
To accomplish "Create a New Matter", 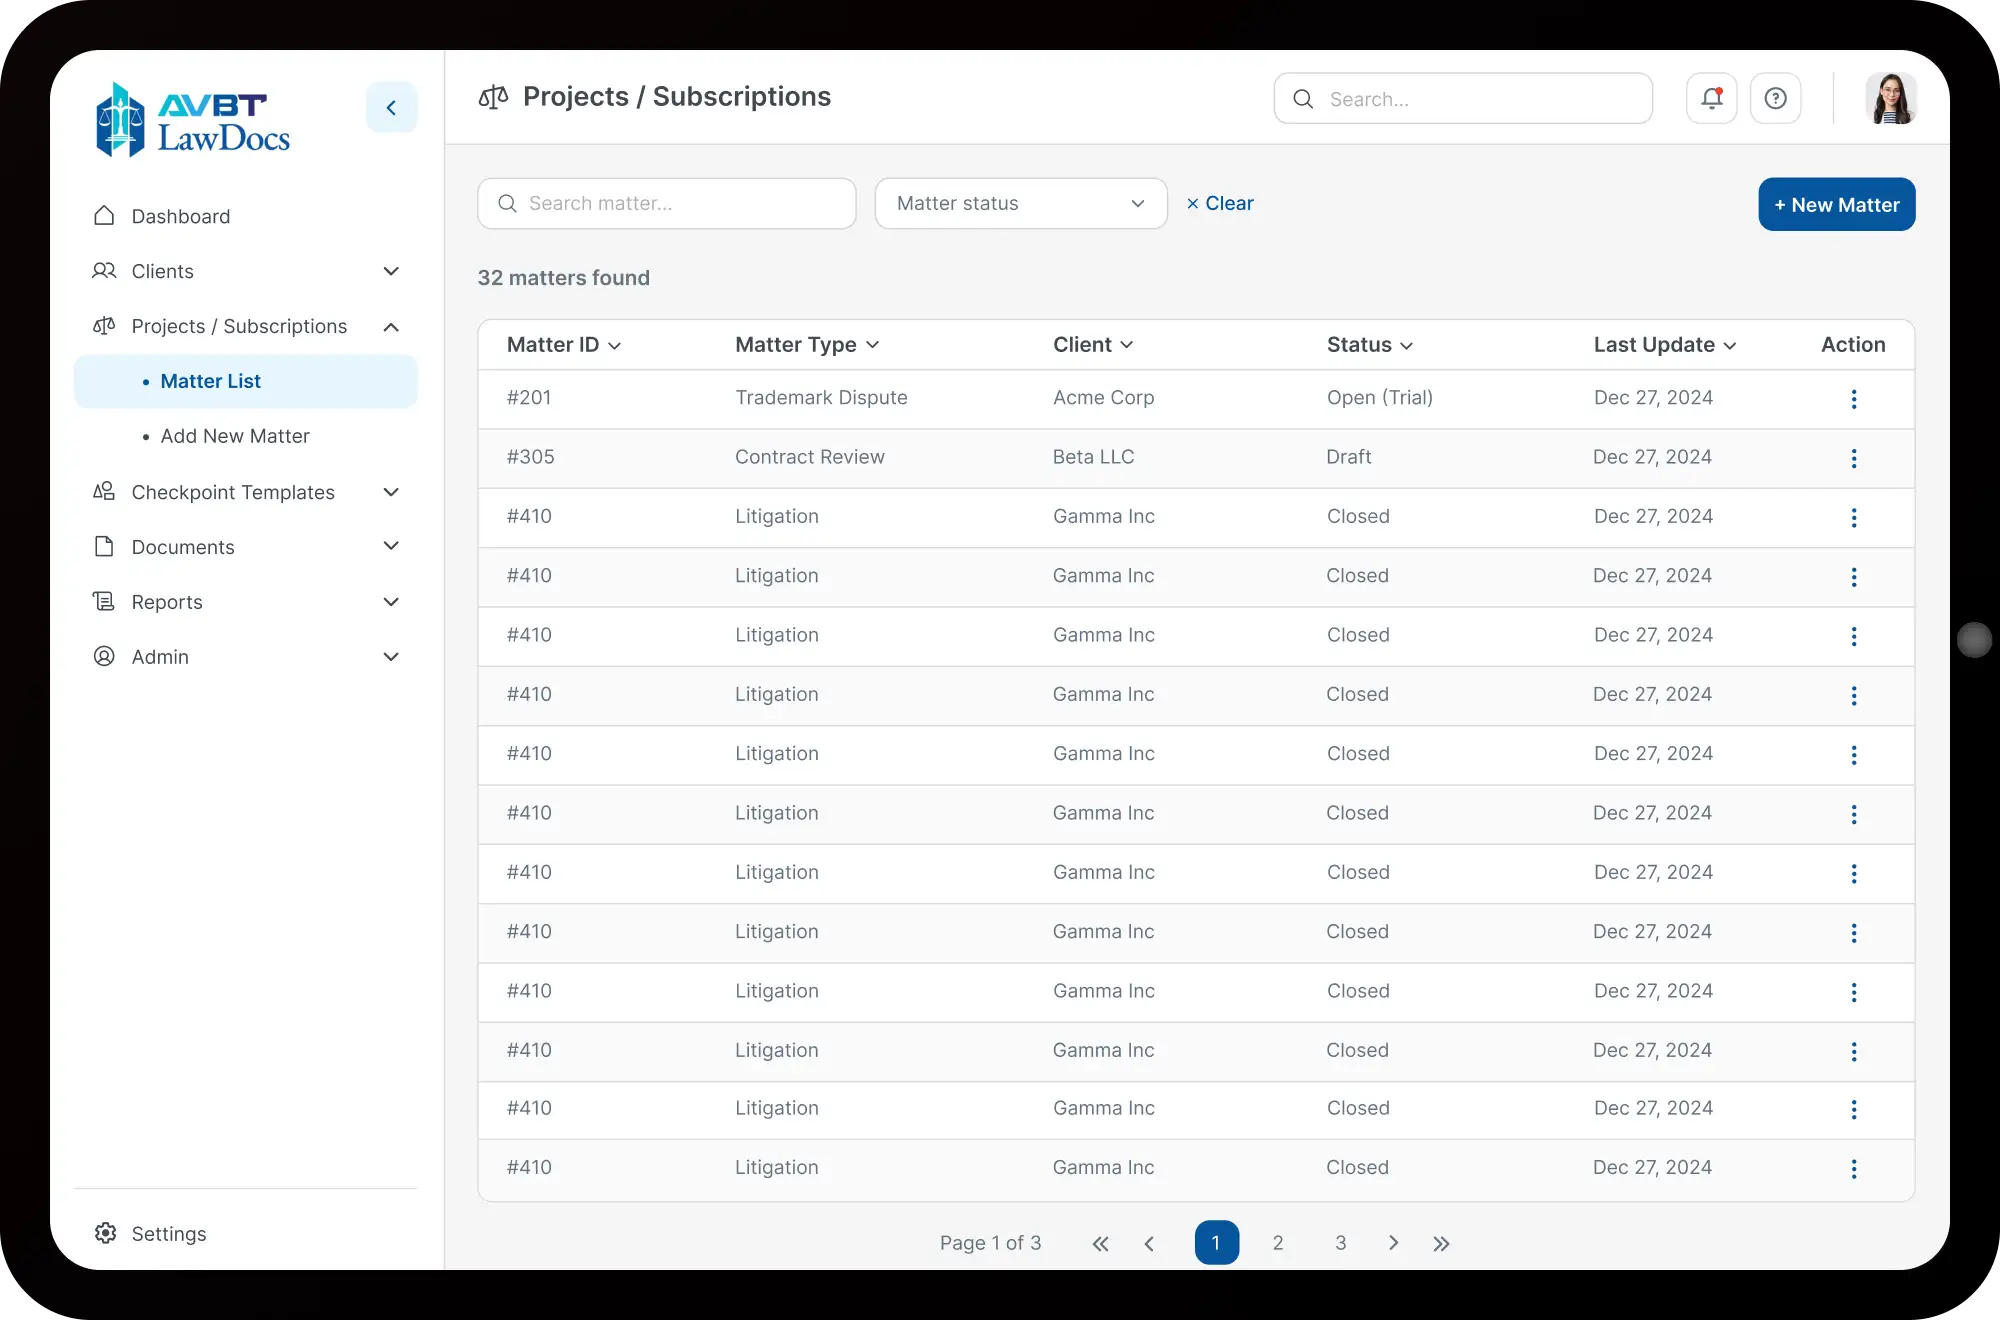I will pos(1836,204).
